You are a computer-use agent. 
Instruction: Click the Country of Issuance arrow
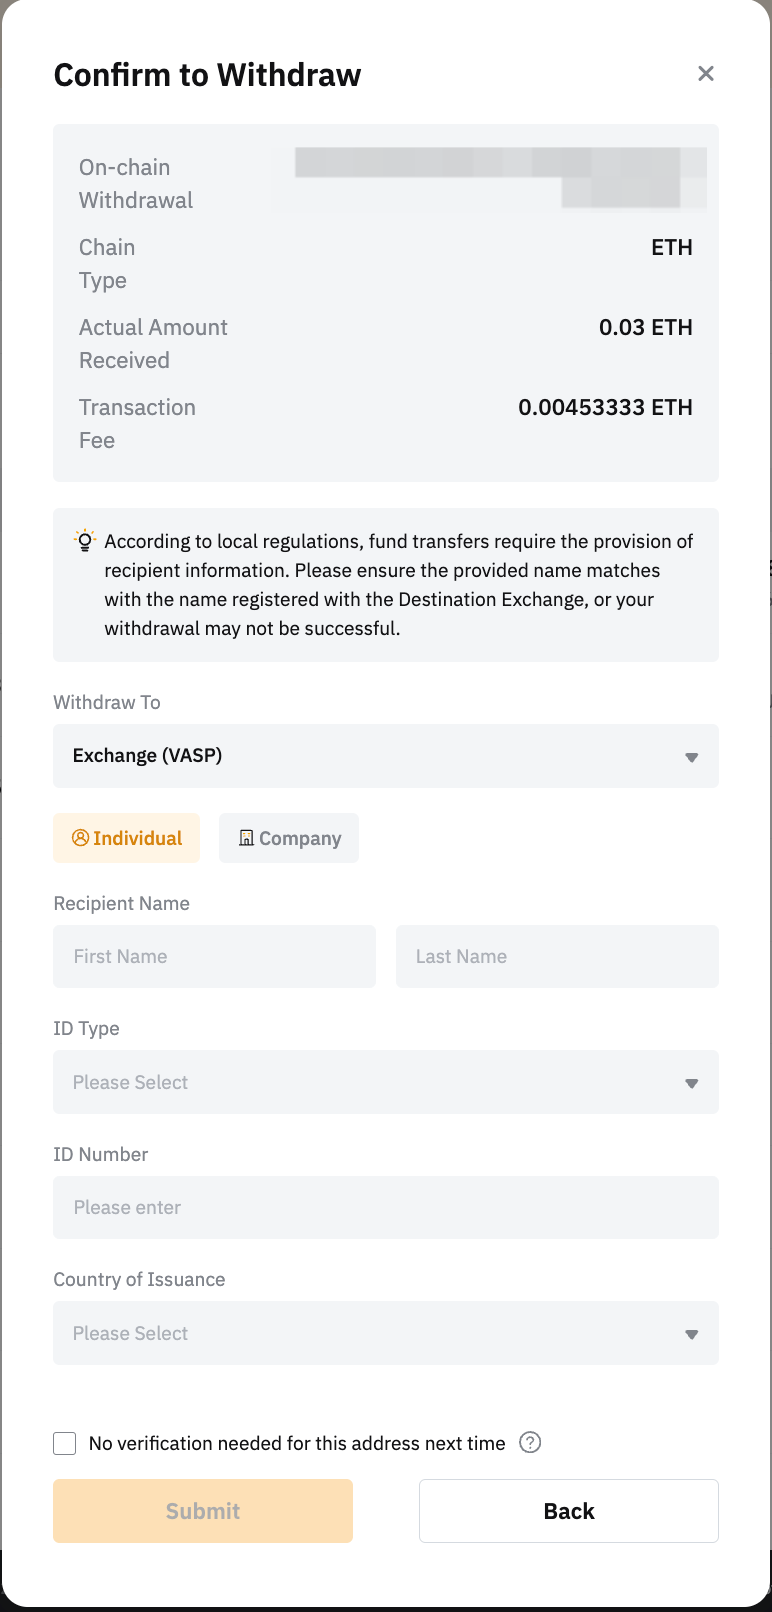pos(691,1334)
